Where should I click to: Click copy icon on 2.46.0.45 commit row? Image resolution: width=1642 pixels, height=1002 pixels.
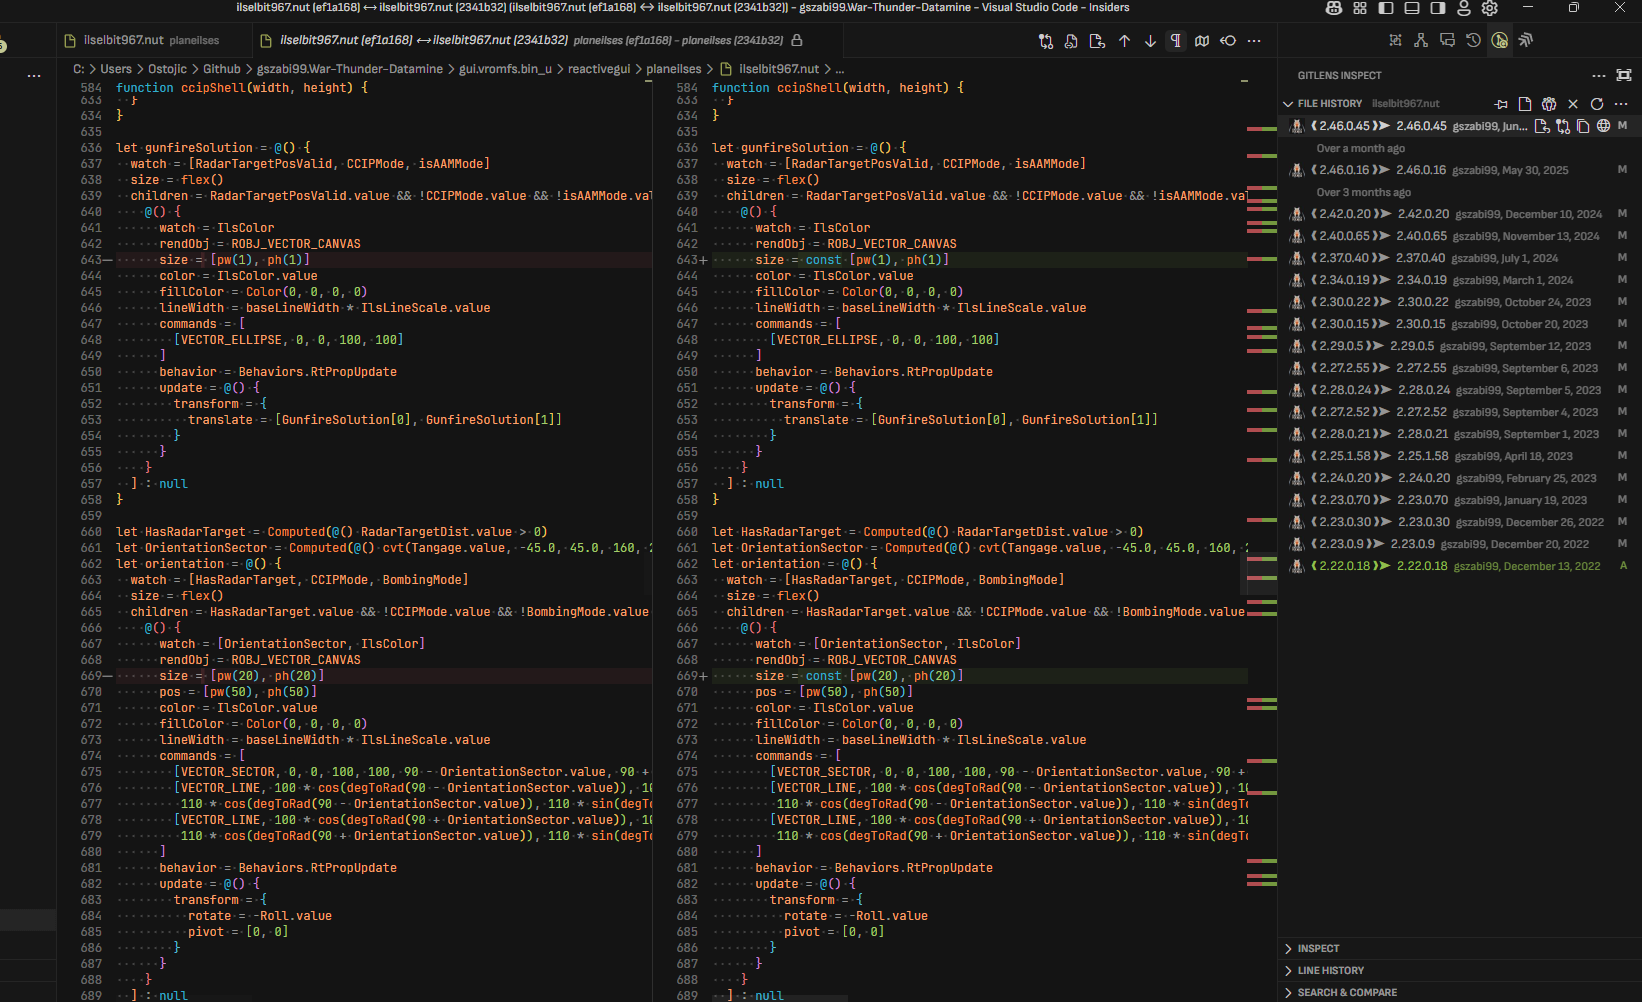coord(1583,126)
